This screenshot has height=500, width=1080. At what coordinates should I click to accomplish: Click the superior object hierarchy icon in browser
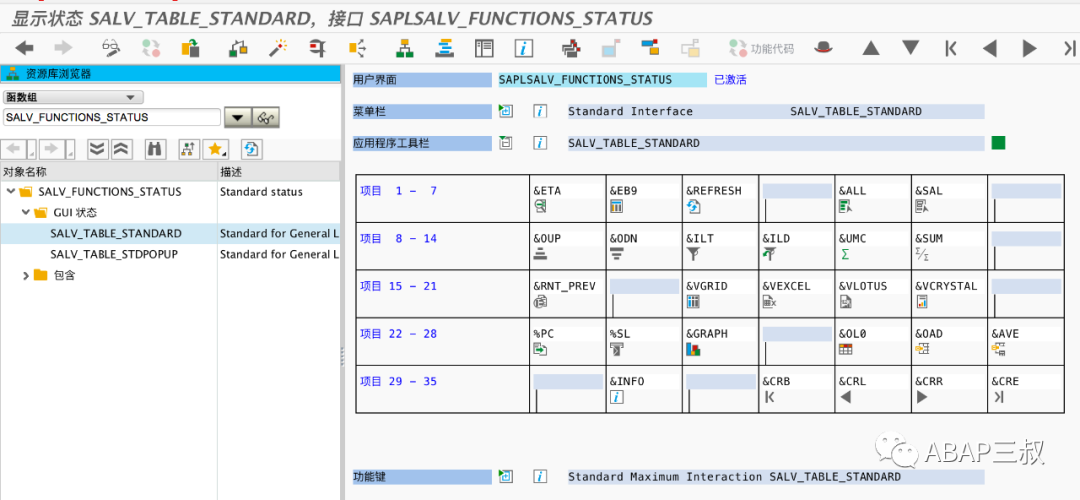click(x=187, y=148)
